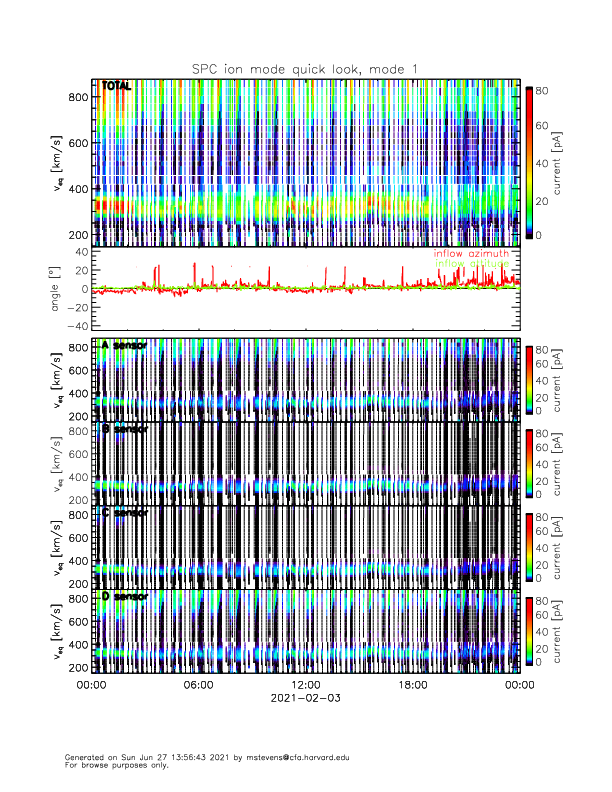This screenshot has height=792, width=612.
Task: Click the red 'inflow azimuth' legend text
Action: point(471,254)
